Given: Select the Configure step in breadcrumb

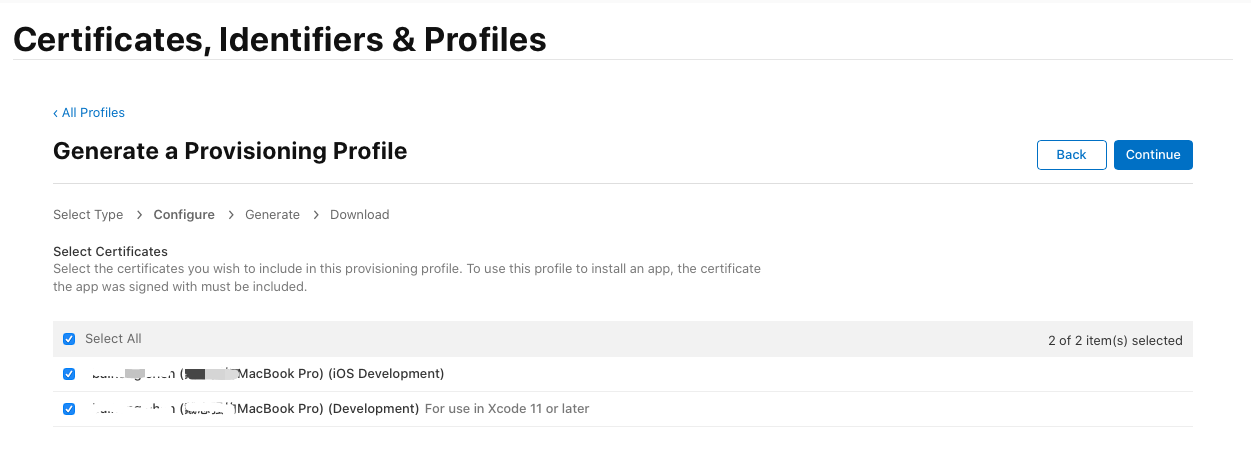Looking at the screenshot, I should coord(184,215).
